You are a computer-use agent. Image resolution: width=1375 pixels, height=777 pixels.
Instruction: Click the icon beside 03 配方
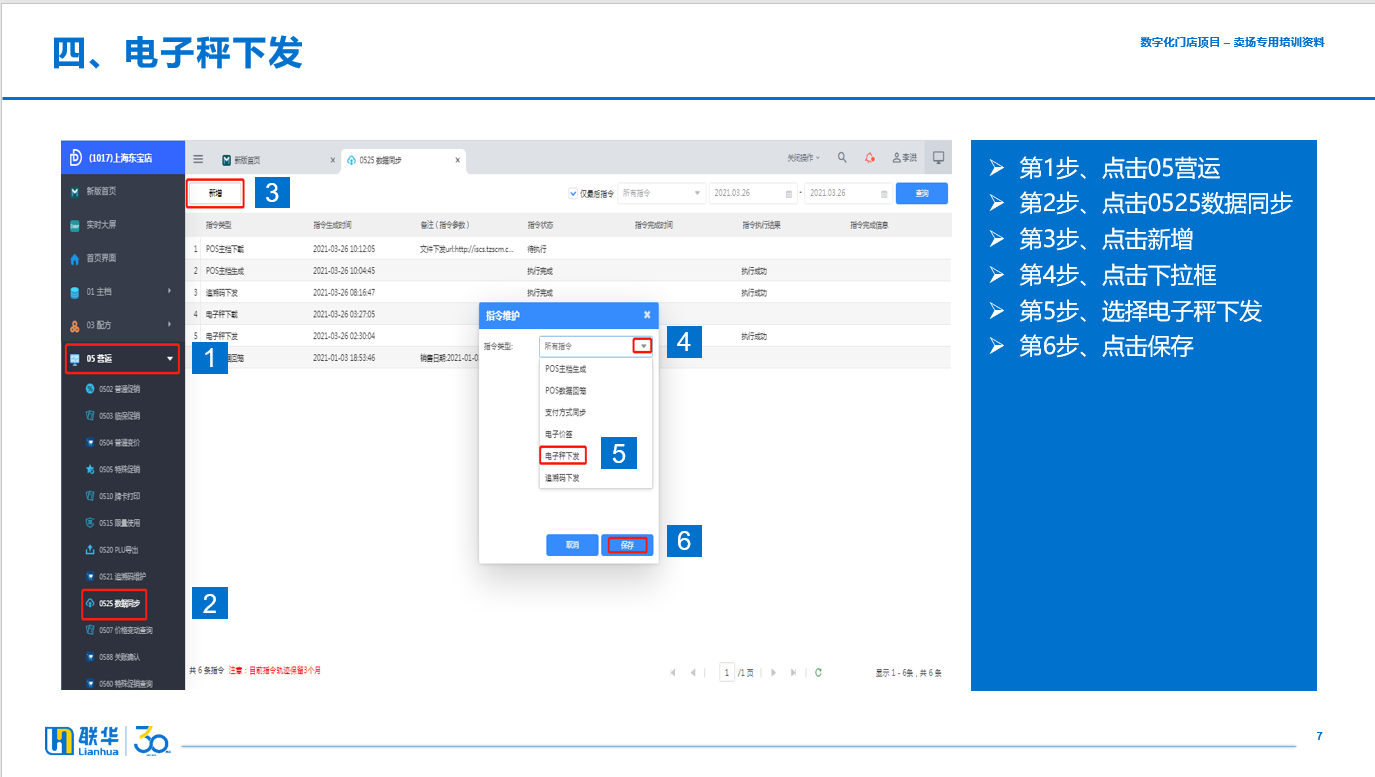(74, 326)
